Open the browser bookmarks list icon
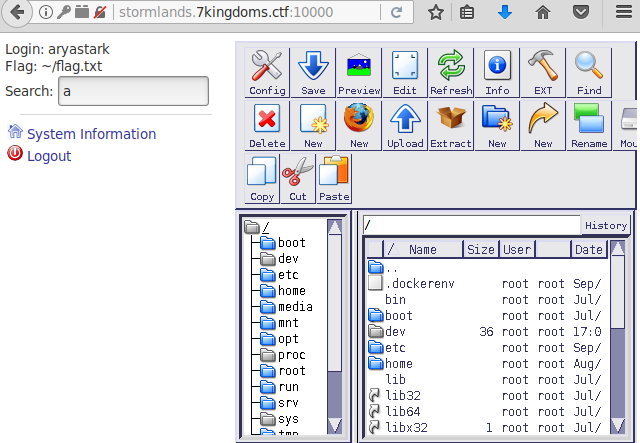640x443 pixels. pos(467,13)
